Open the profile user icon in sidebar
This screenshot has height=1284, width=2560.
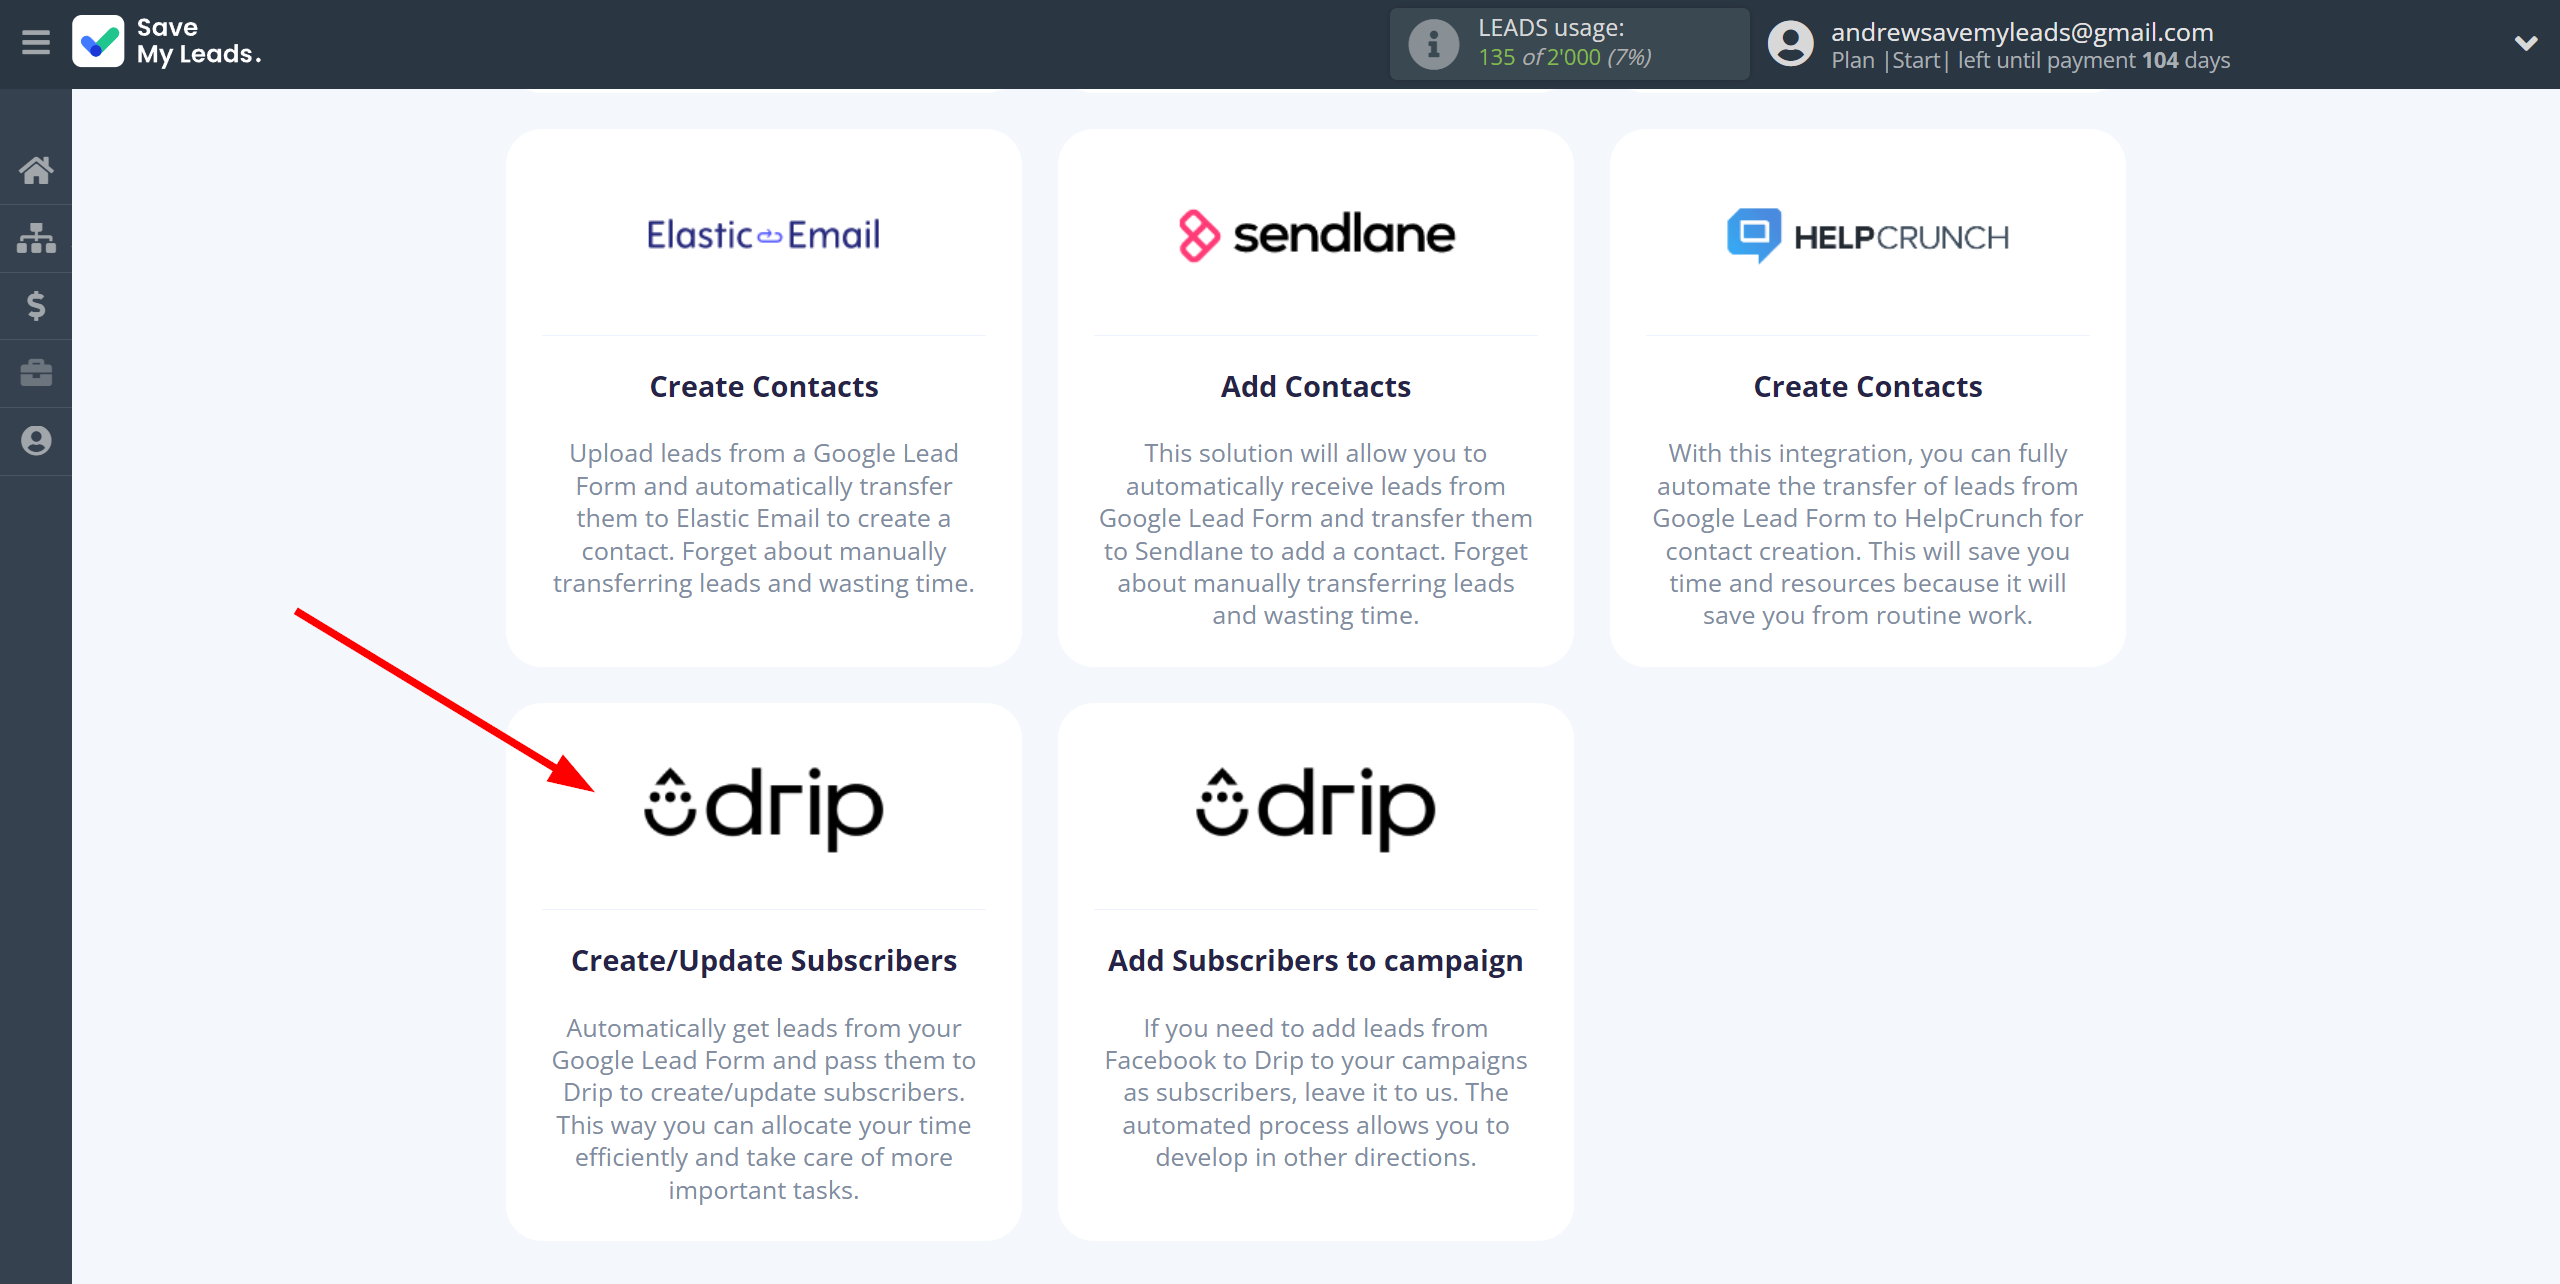point(36,441)
